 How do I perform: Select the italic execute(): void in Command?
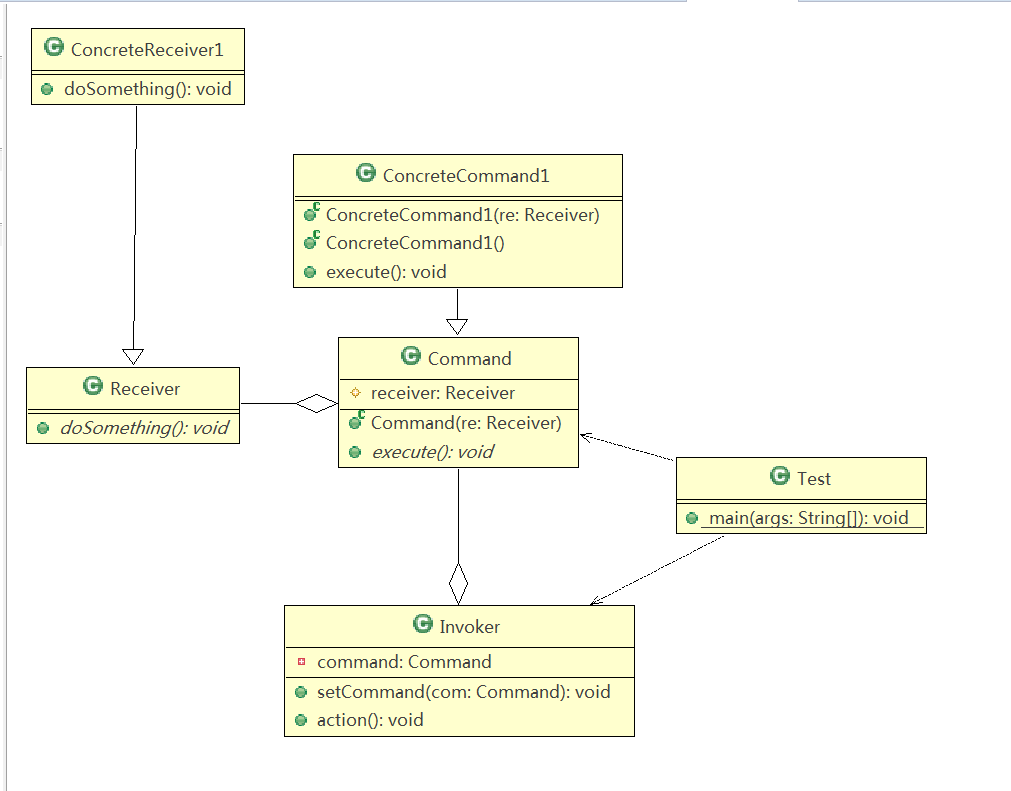point(433,452)
